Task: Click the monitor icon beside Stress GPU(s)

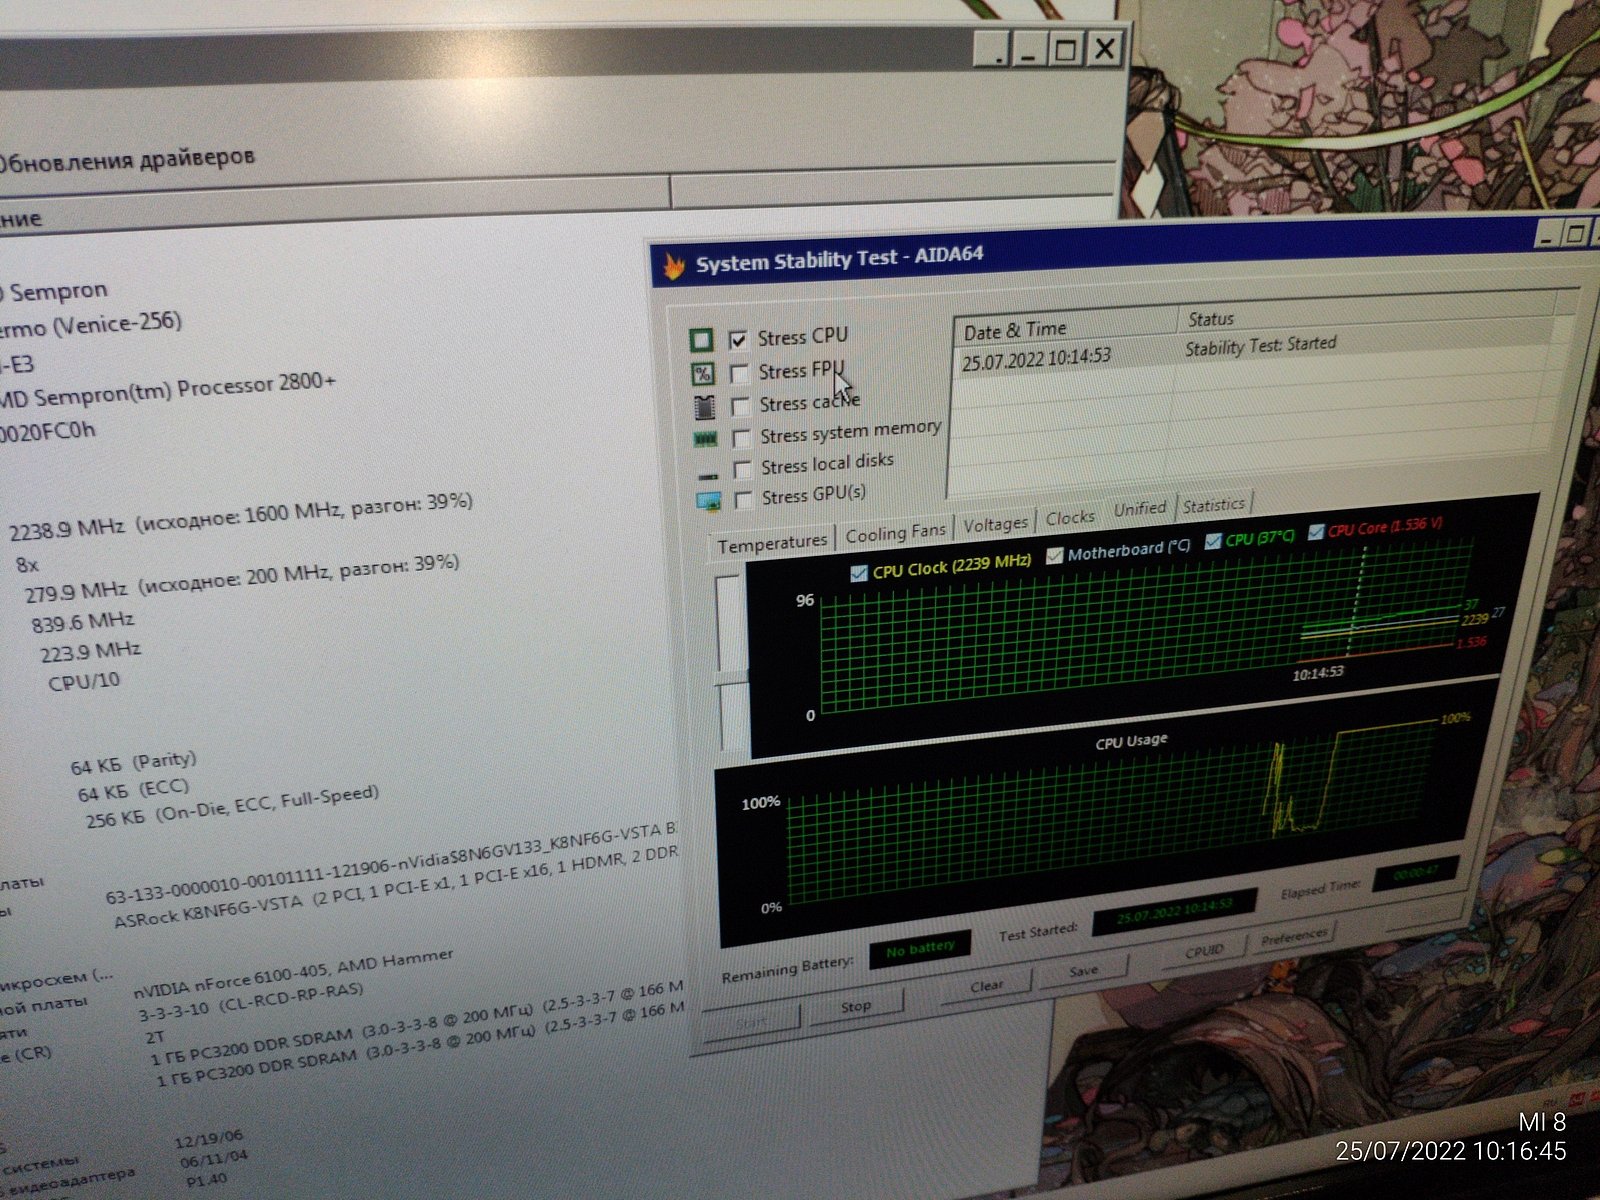Action: pos(709,500)
